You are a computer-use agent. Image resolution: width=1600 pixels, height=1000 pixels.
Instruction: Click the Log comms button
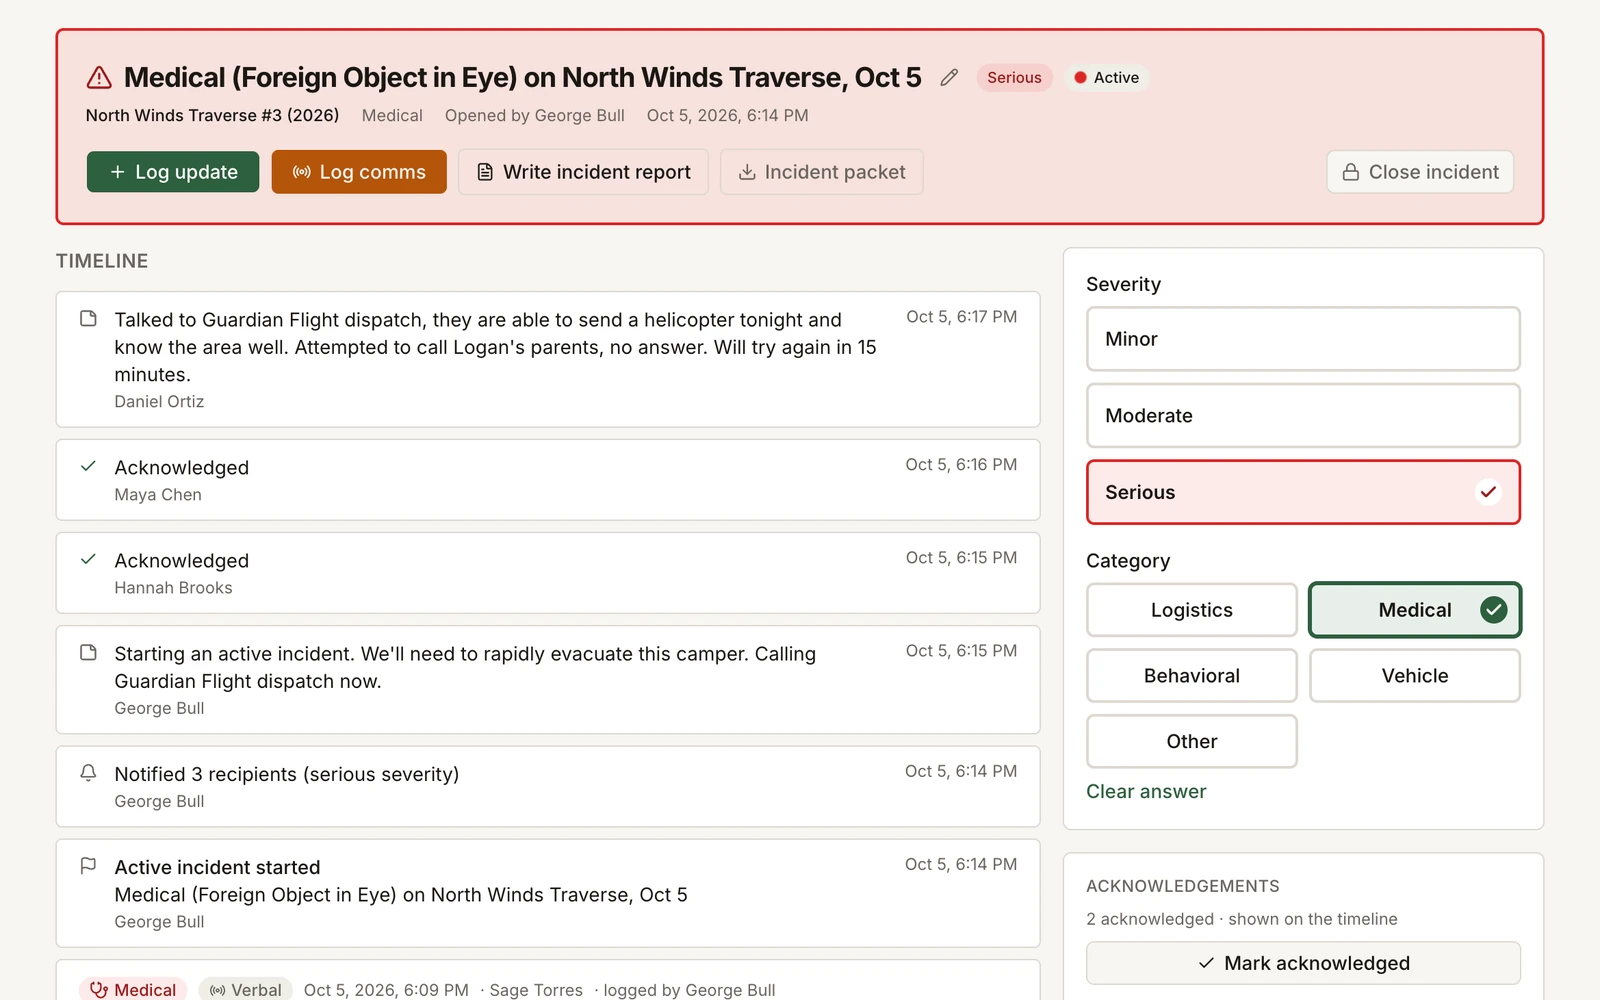pos(359,172)
